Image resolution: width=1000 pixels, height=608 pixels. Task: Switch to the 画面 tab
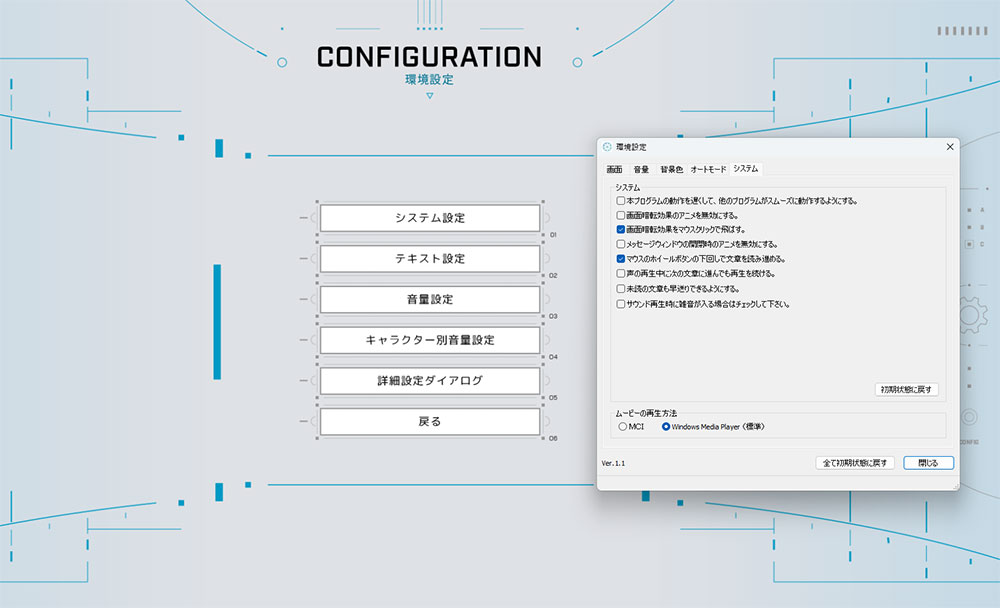(614, 169)
